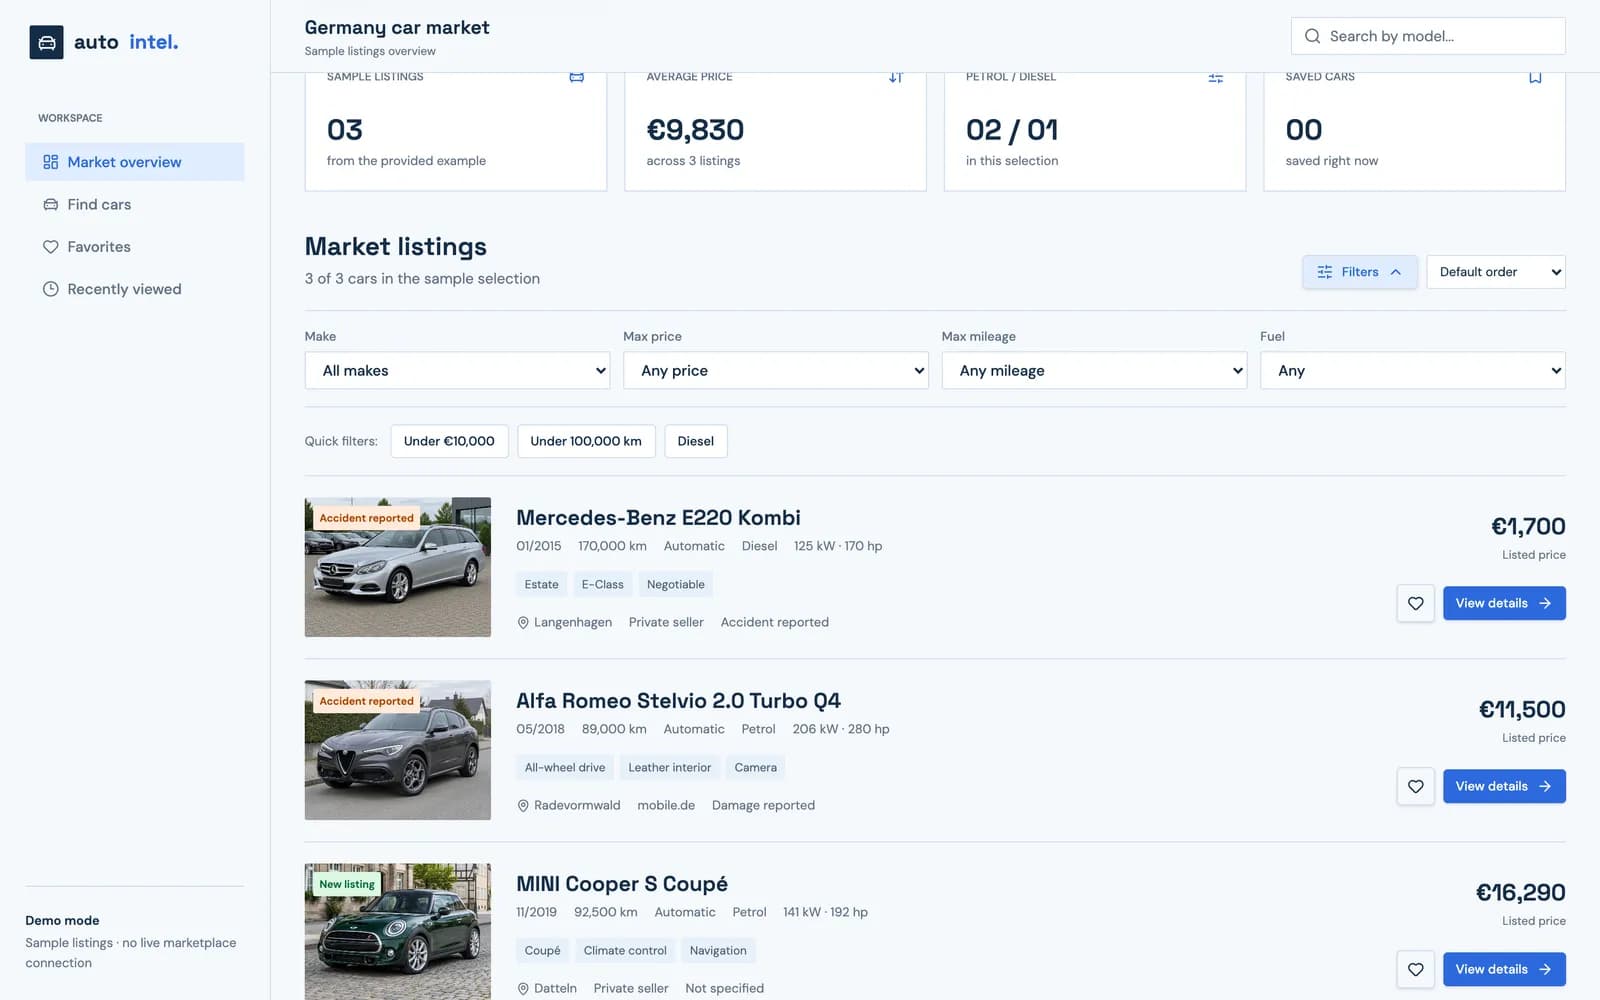Click the Favorites heart icon in sidebar
The height and width of the screenshot is (1000, 1600).
[x=50, y=247]
